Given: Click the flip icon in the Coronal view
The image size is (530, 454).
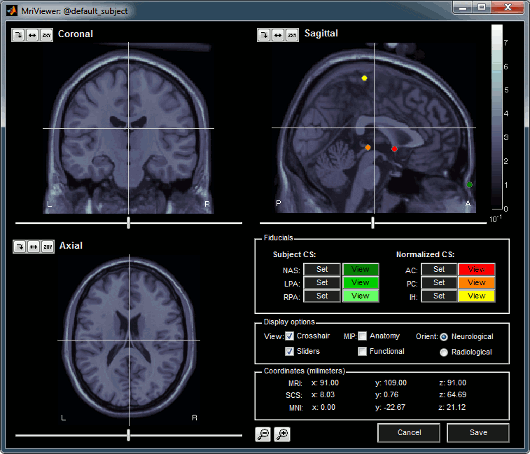Looking at the screenshot, I should pyautogui.click(x=32, y=35).
